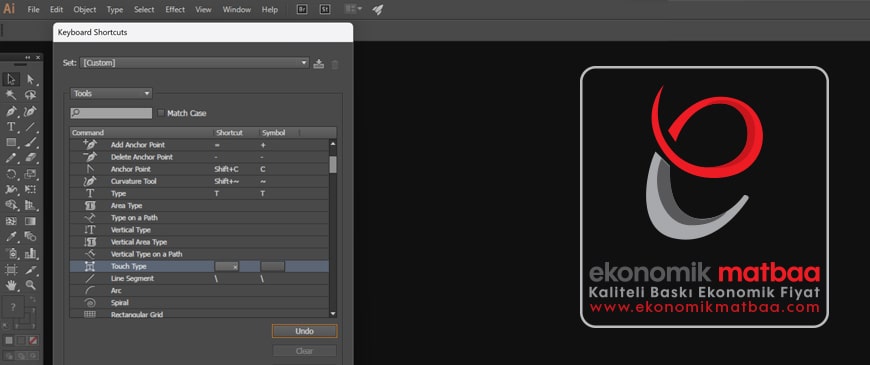870x365 pixels.
Task: Open the Effect menu
Action: pos(175,9)
